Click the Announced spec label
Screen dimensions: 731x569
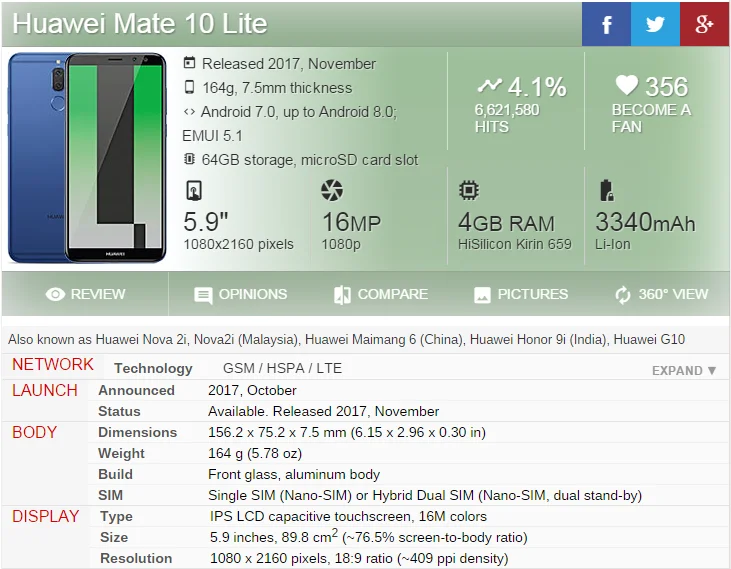(x=136, y=391)
